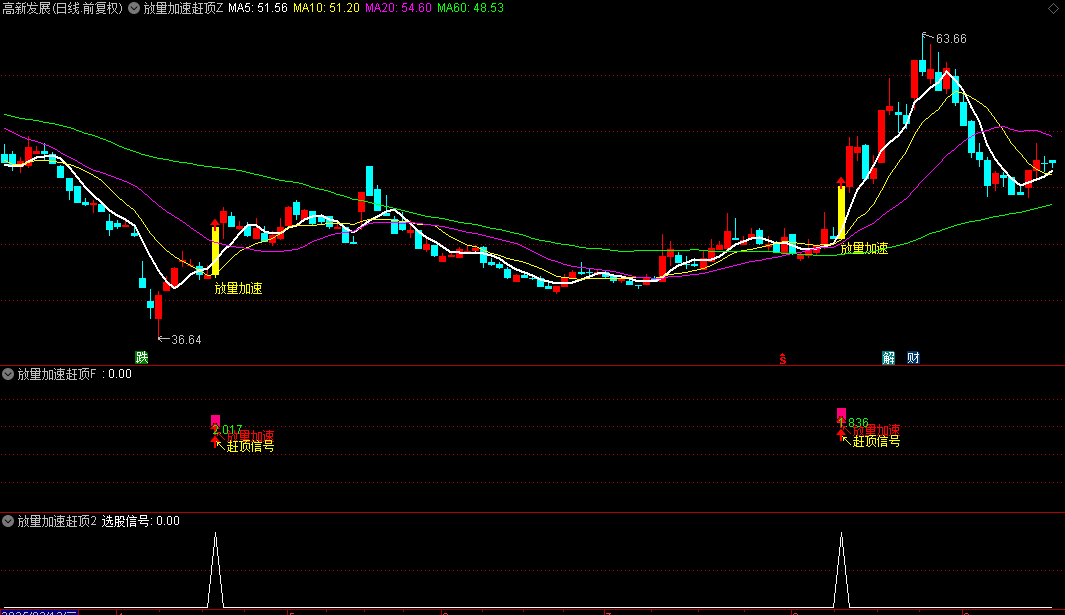Screen dimensions: 1065x615
Task: Click the 放量加速赶顶2 panel name
Action: pos(57,521)
